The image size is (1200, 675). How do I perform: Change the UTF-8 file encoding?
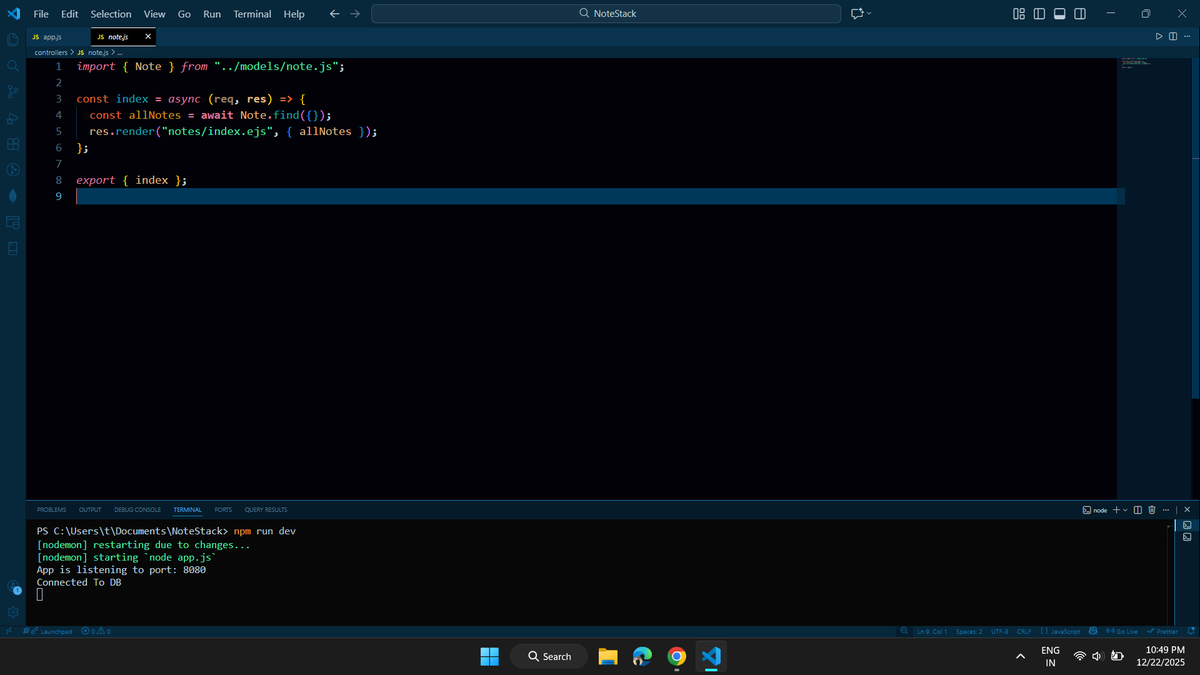tap(1000, 631)
